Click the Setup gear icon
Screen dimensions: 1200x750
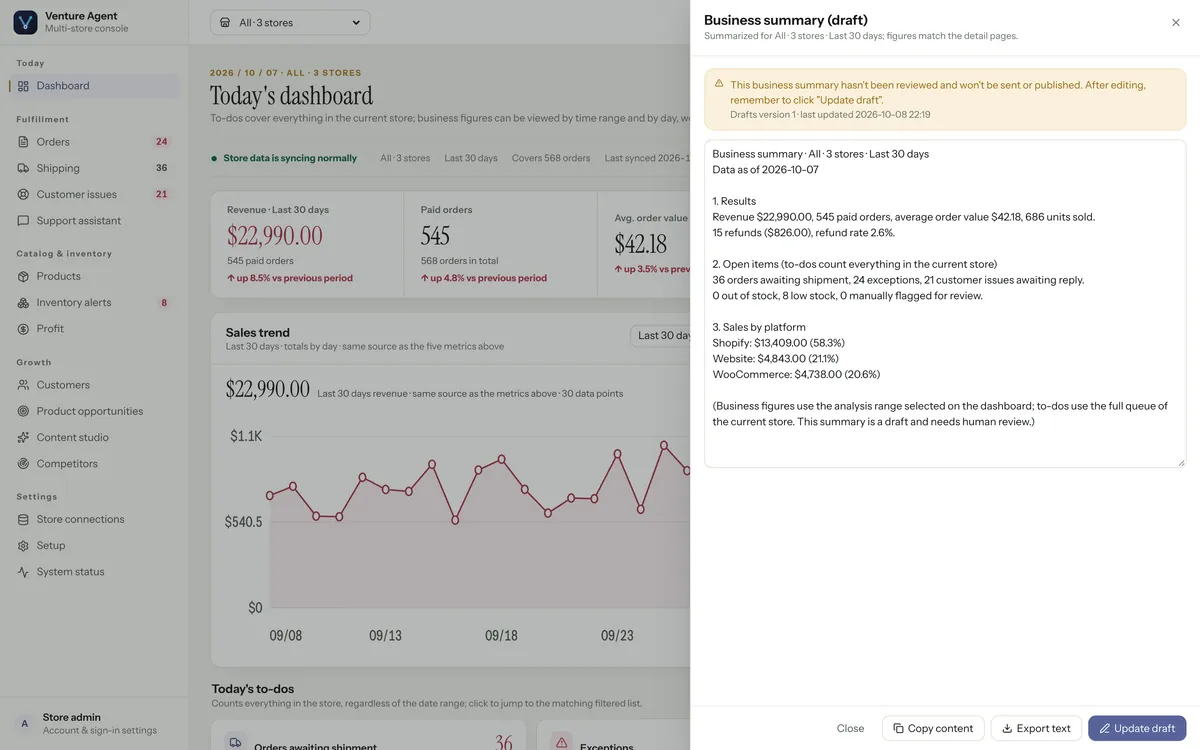click(x=23, y=545)
